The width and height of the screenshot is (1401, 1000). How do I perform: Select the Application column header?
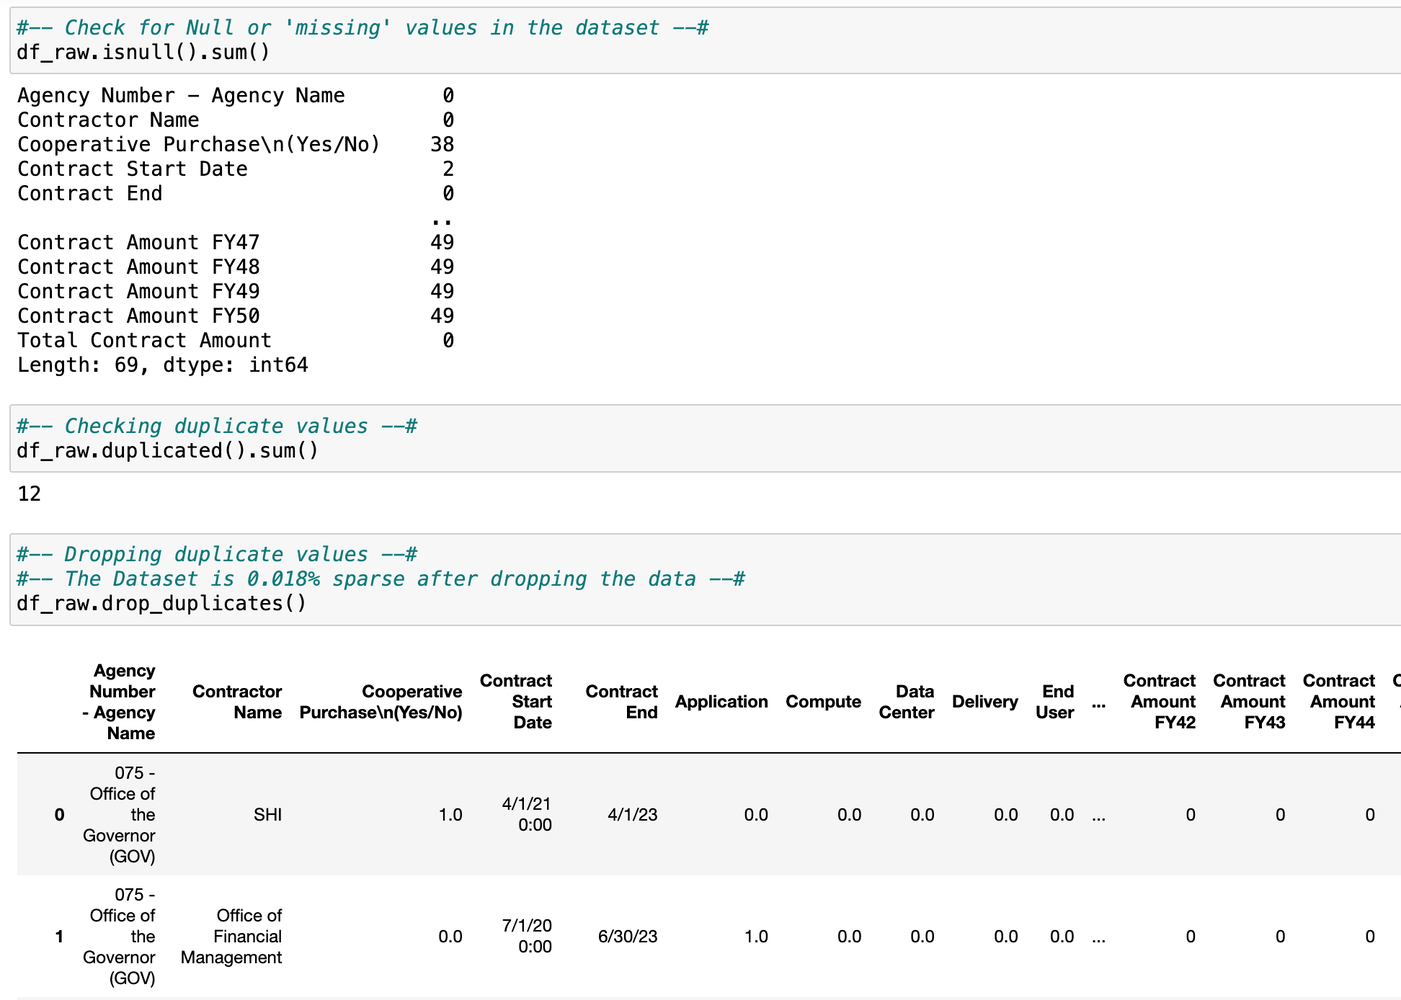point(721,702)
